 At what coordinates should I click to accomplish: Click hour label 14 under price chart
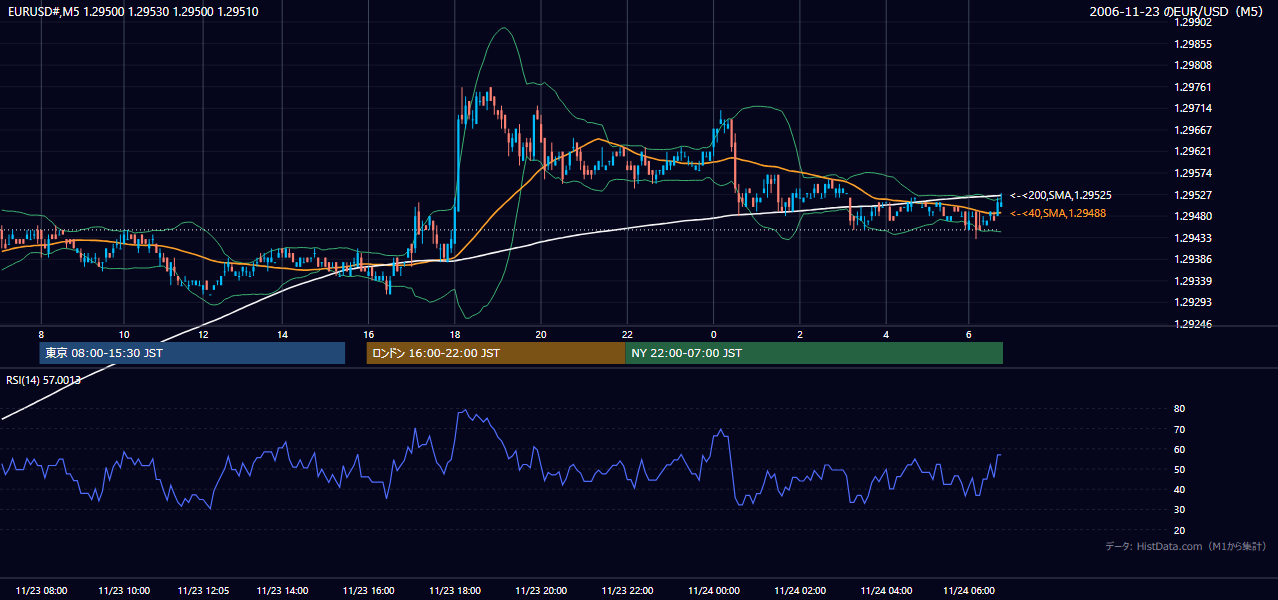[283, 334]
